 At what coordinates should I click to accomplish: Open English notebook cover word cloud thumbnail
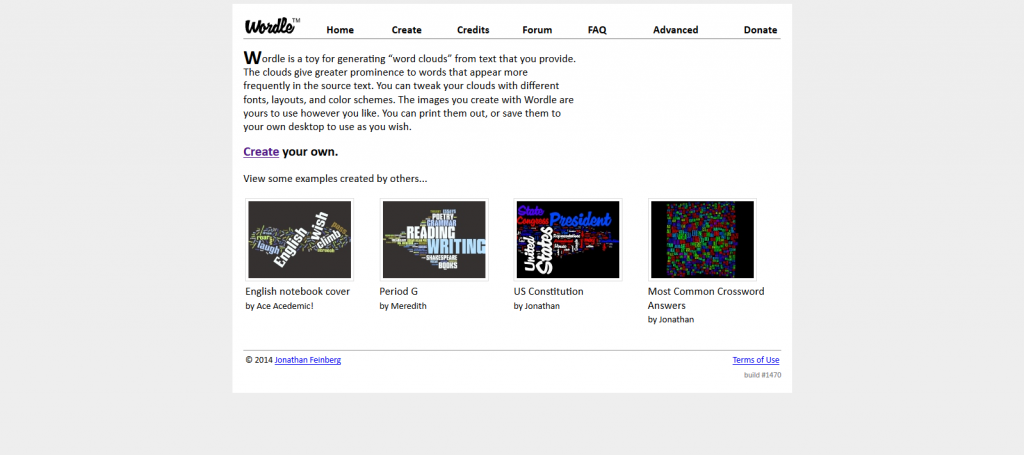click(x=299, y=239)
